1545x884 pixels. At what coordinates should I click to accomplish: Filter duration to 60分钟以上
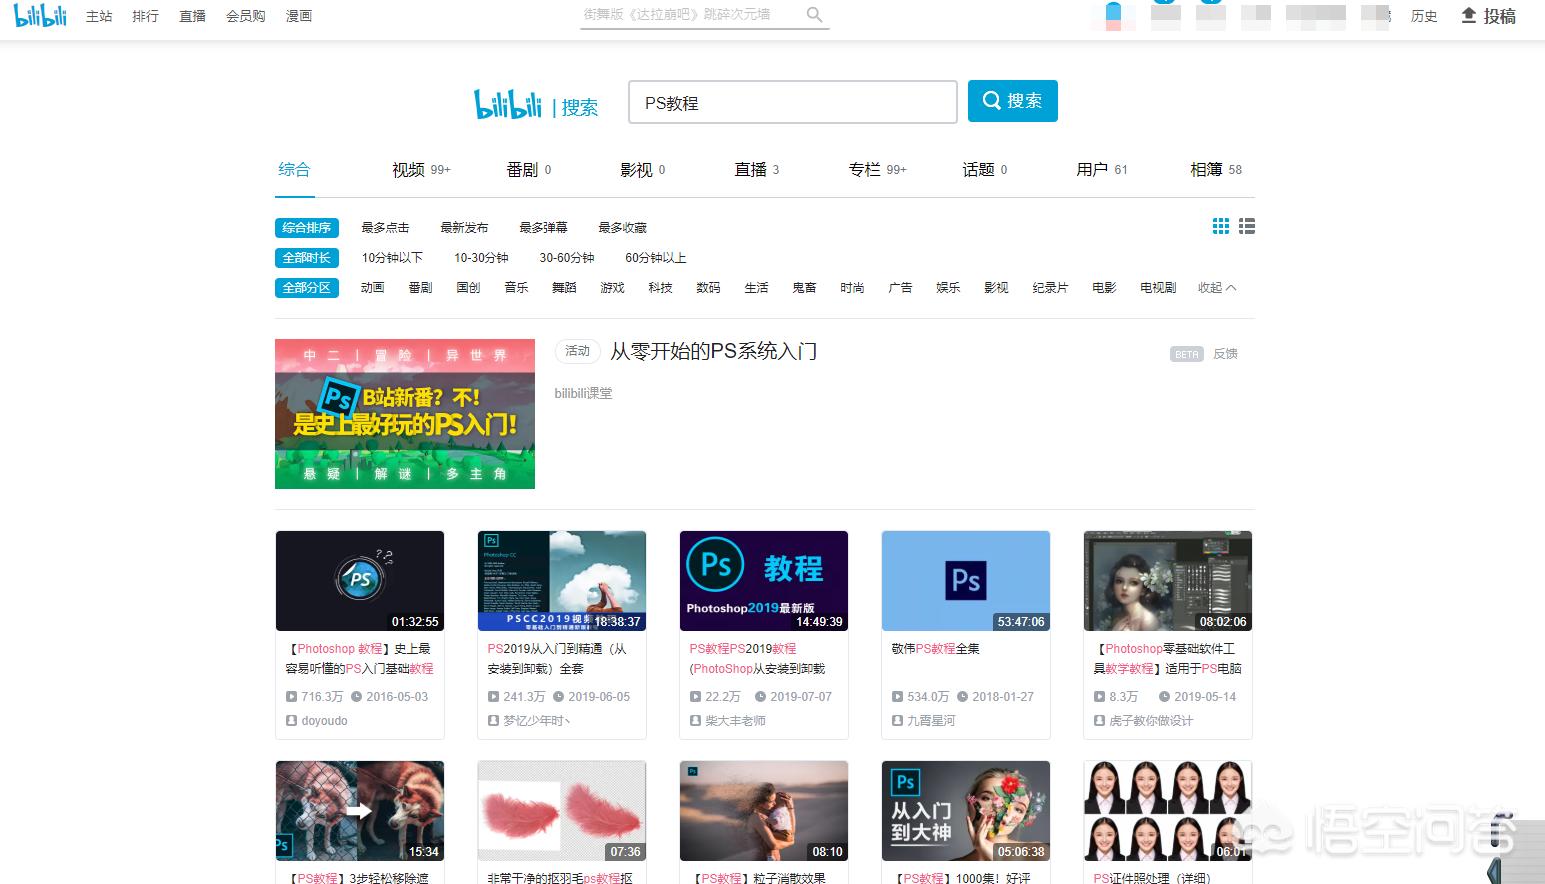pyautogui.click(x=656, y=258)
